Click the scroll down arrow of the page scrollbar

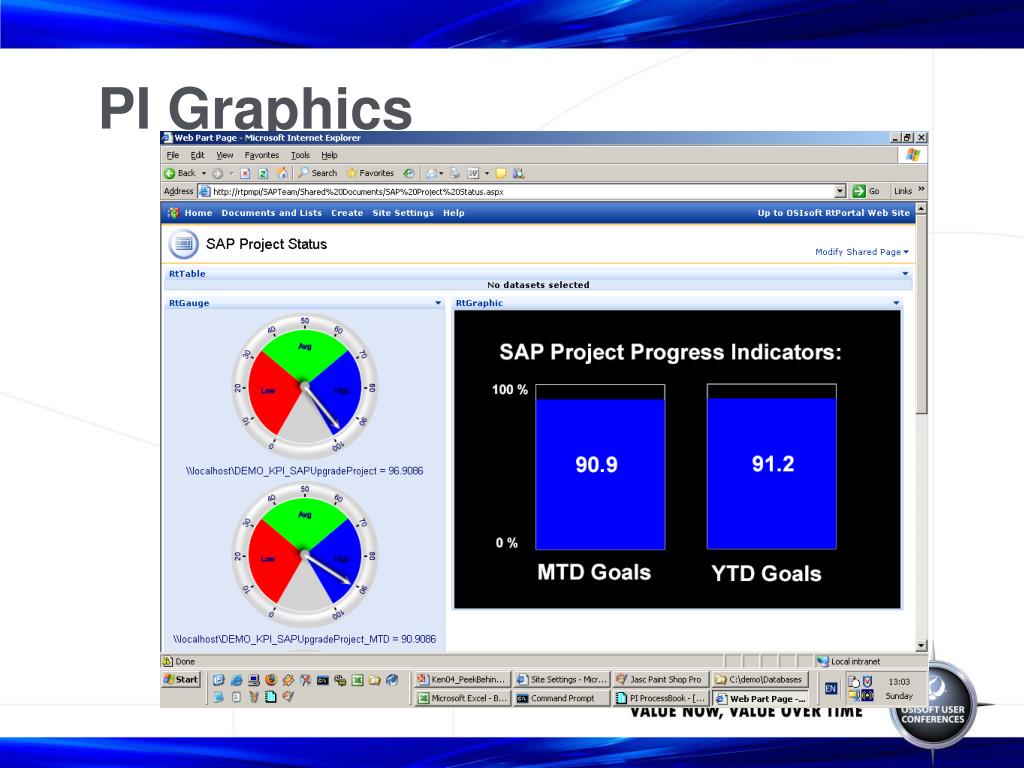coord(921,645)
